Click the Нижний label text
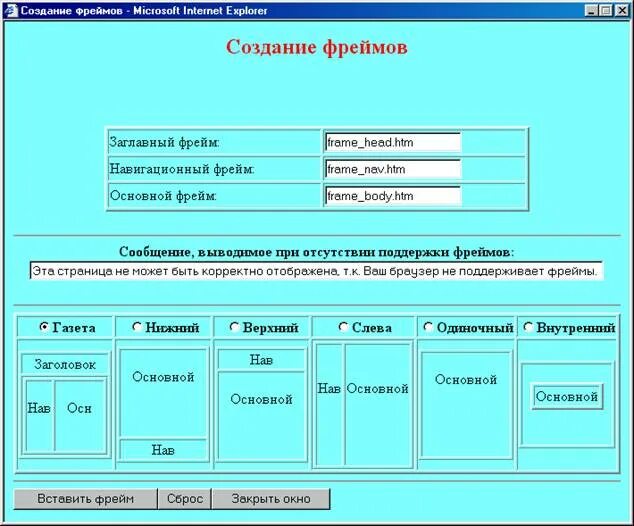Image resolution: width=634 pixels, height=526 pixels. pos(172,327)
